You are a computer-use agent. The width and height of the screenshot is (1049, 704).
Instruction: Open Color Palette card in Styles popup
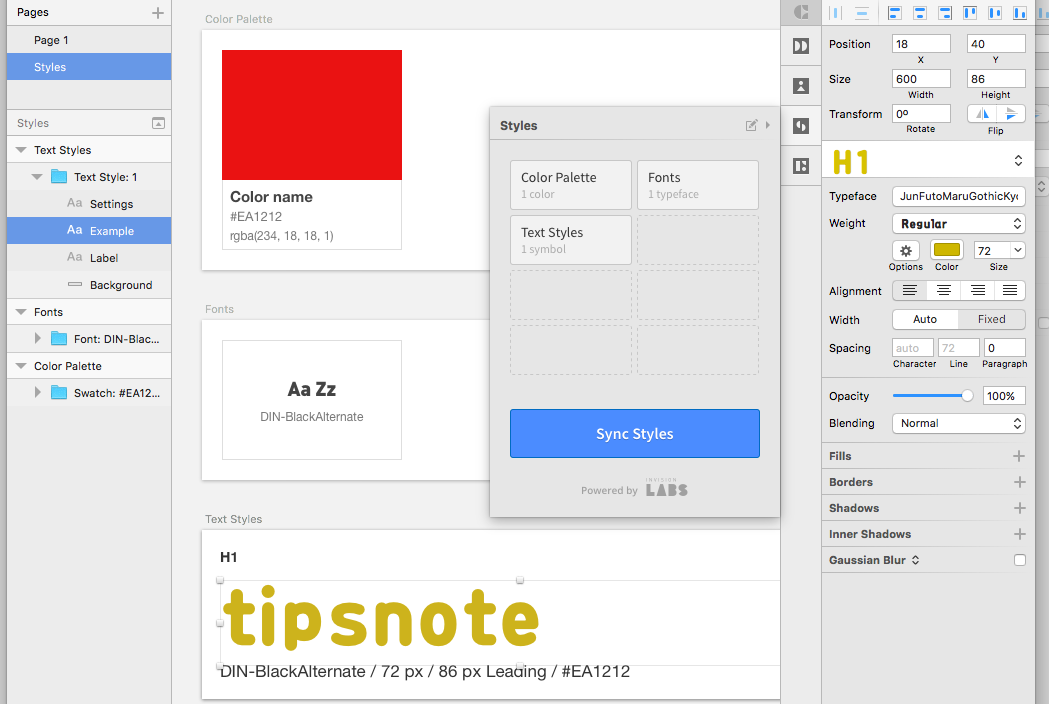571,185
